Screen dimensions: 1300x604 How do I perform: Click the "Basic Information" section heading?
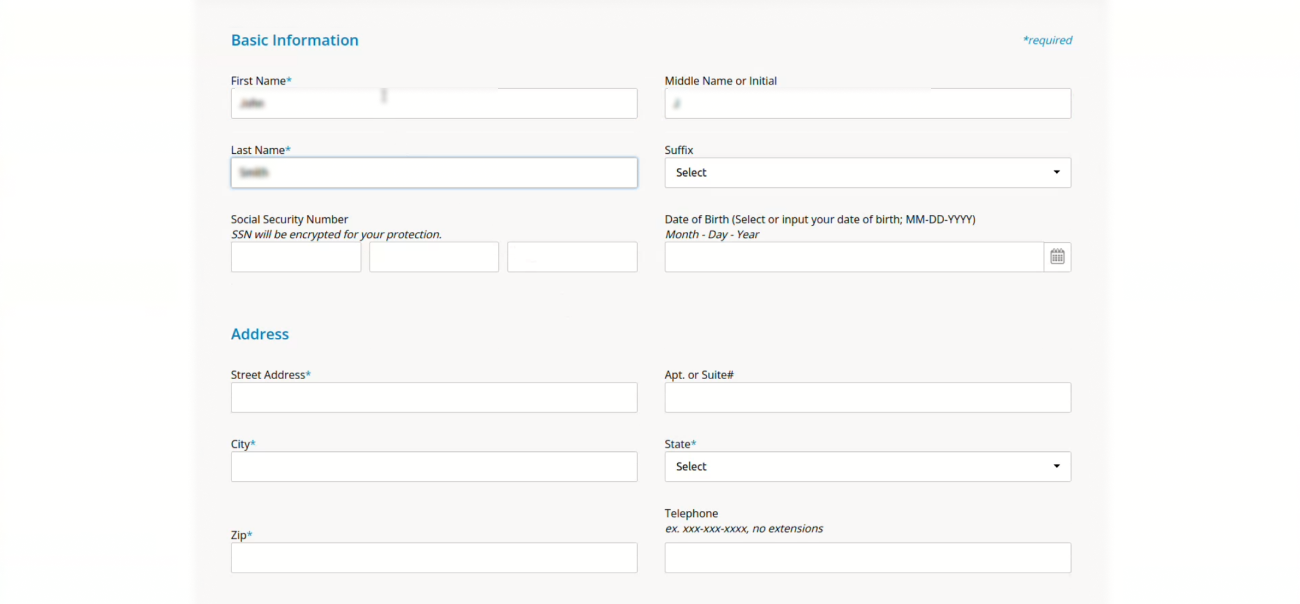click(294, 41)
